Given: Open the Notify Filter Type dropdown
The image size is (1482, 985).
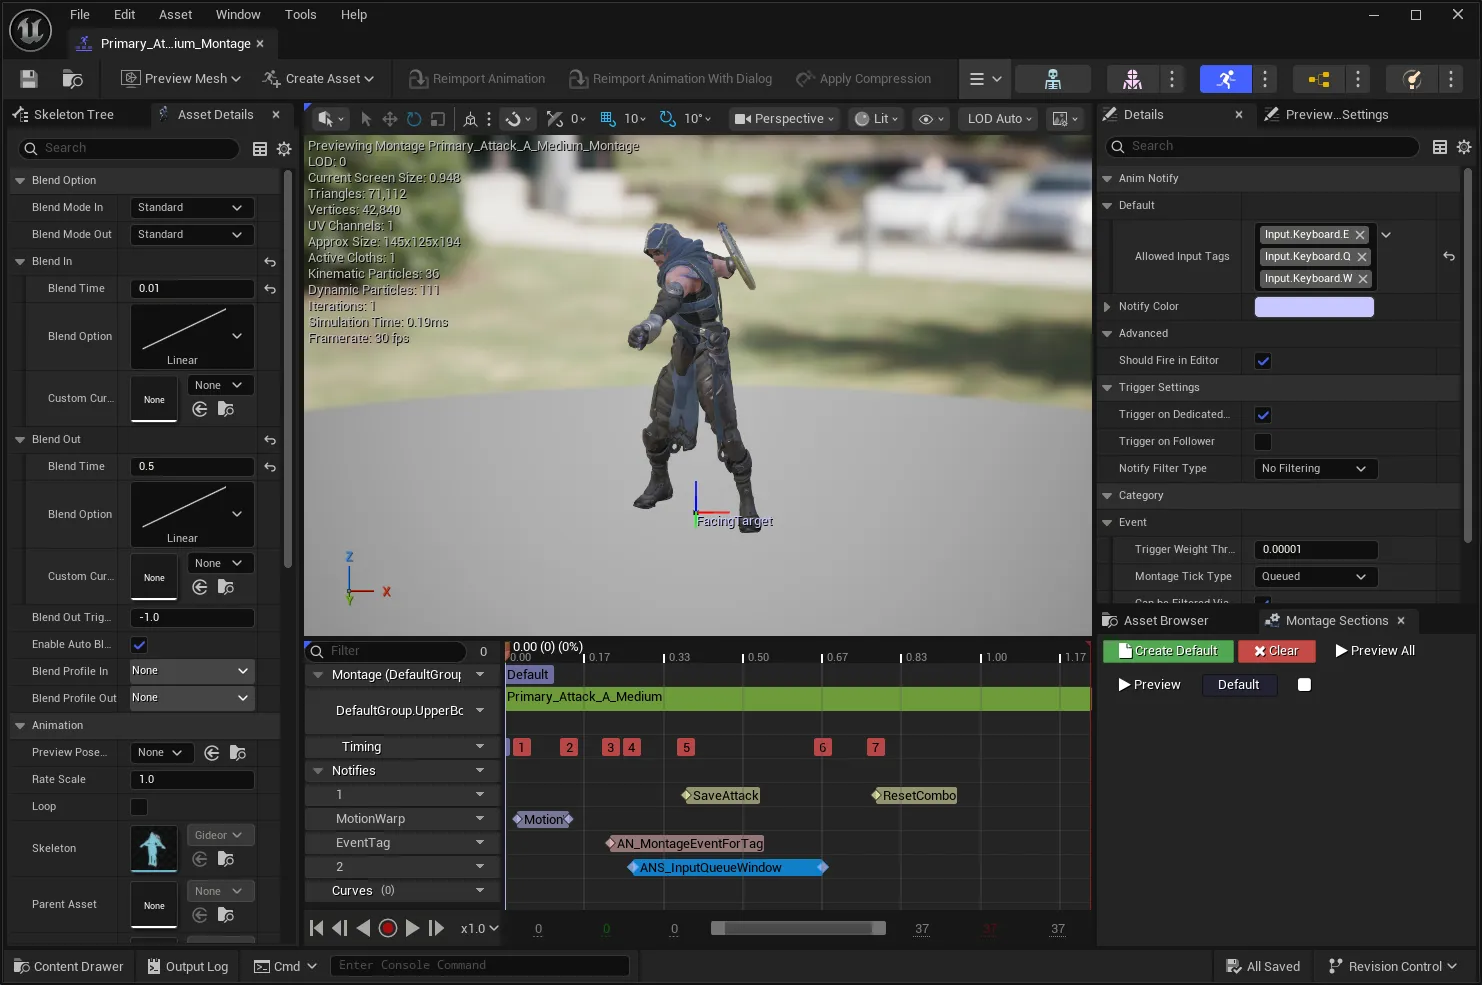Looking at the screenshot, I should pyautogui.click(x=1316, y=469).
